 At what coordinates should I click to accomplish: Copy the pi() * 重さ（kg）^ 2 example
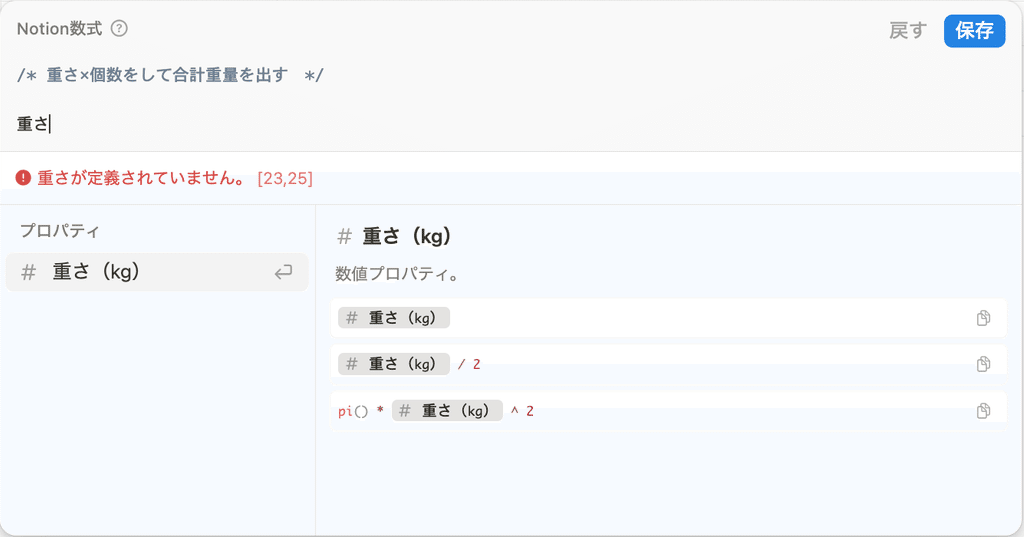[x=983, y=411]
